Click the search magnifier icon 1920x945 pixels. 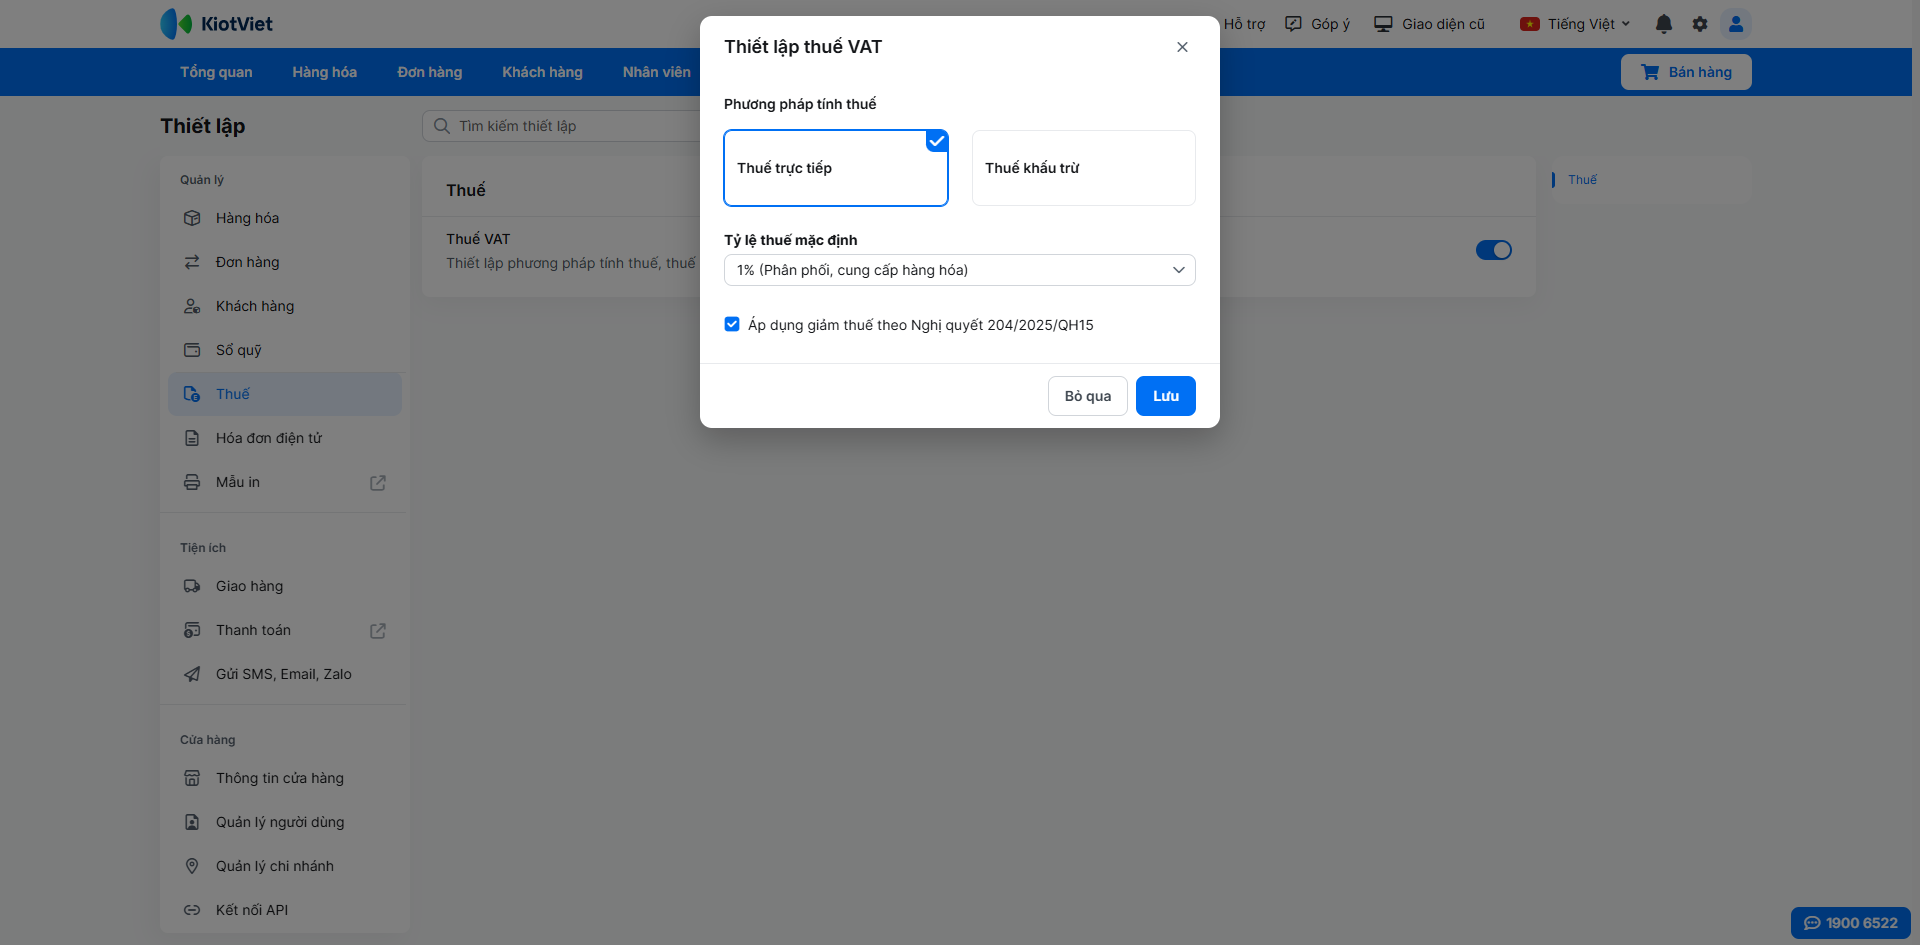click(442, 126)
